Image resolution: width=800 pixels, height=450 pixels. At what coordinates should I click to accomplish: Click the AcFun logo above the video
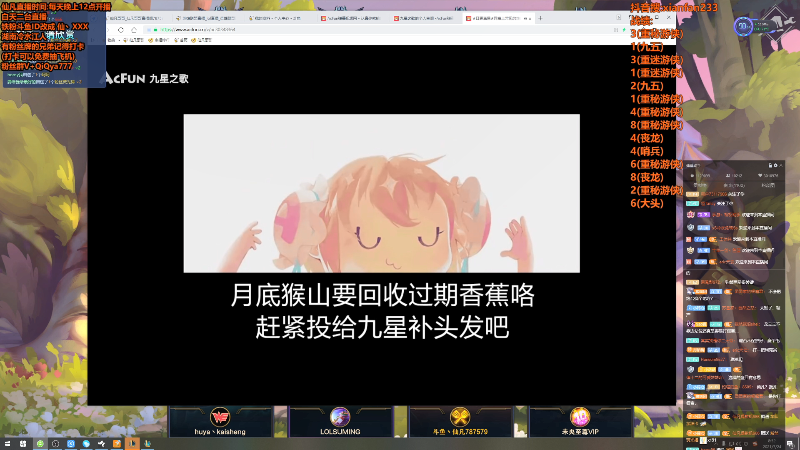[x=125, y=78]
